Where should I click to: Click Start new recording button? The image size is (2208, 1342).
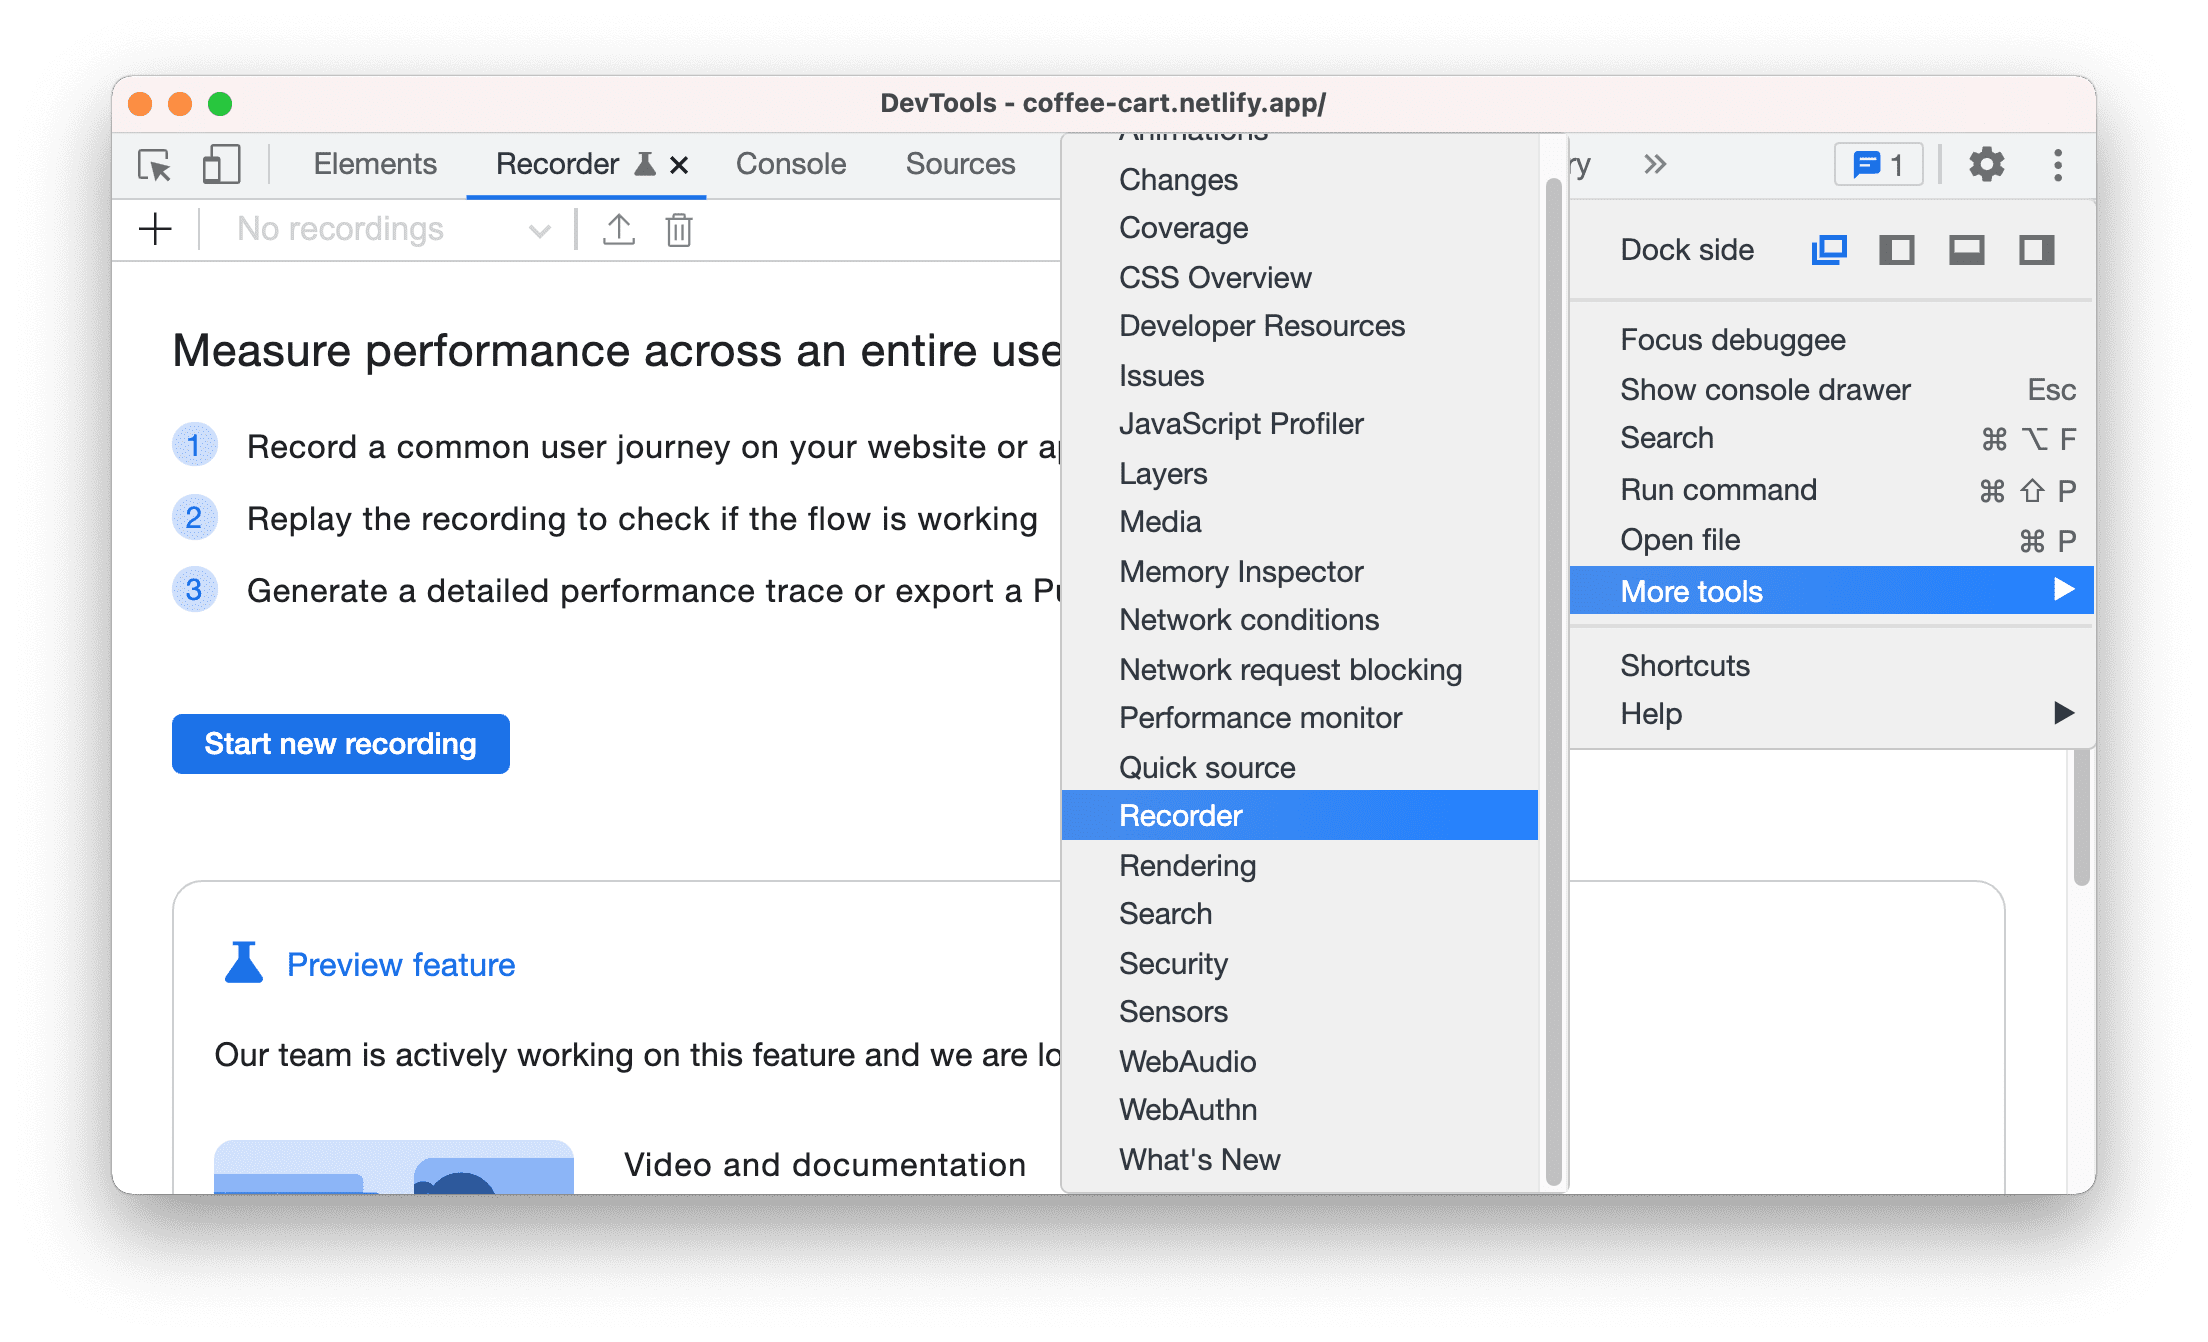[x=342, y=743]
